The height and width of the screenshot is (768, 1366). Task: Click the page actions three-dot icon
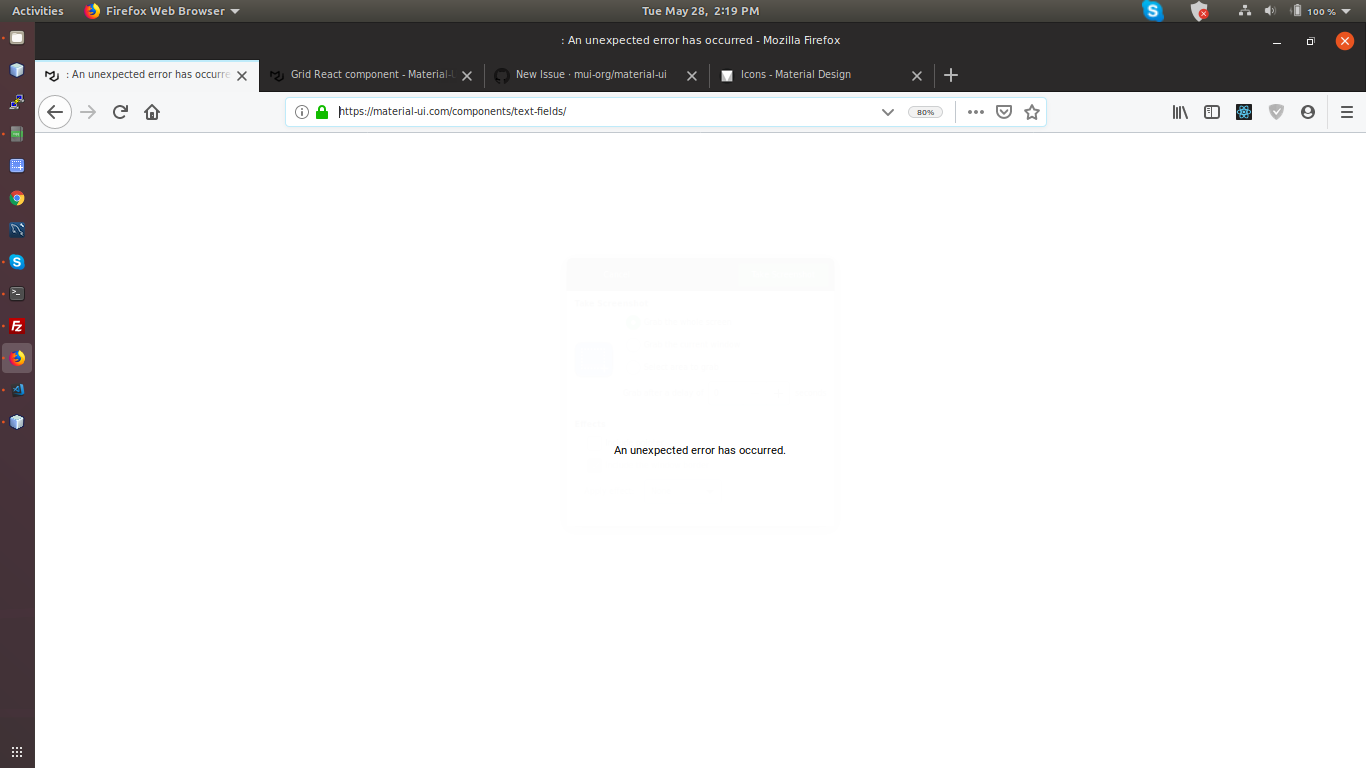[975, 112]
